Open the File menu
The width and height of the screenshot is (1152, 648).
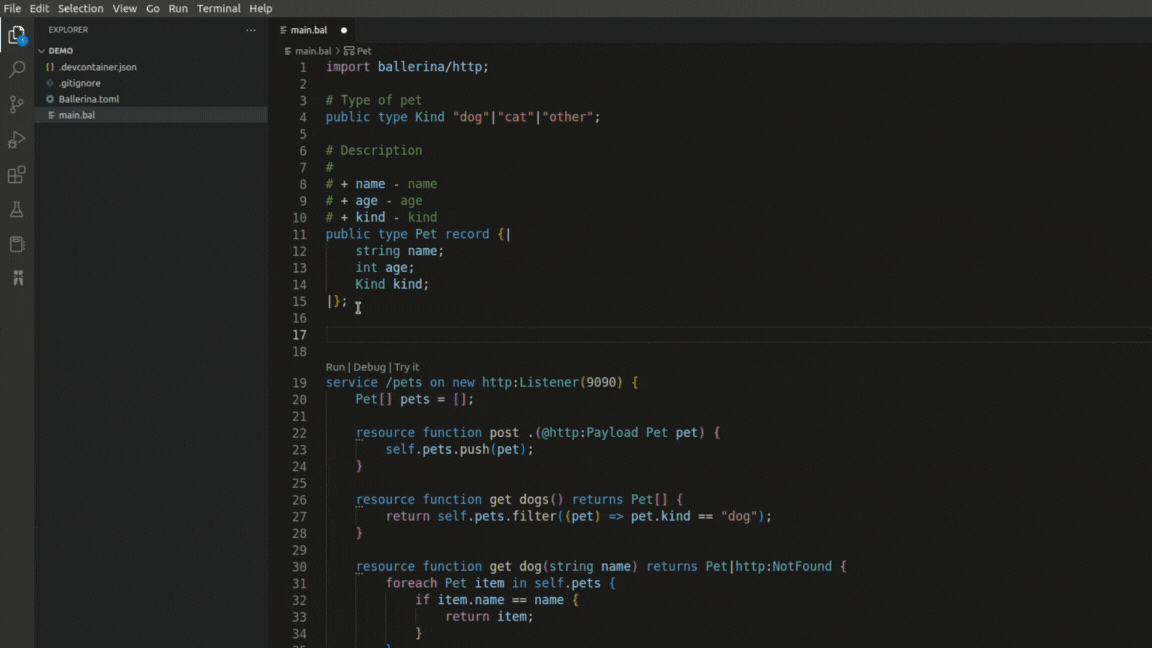coord(12,9)
